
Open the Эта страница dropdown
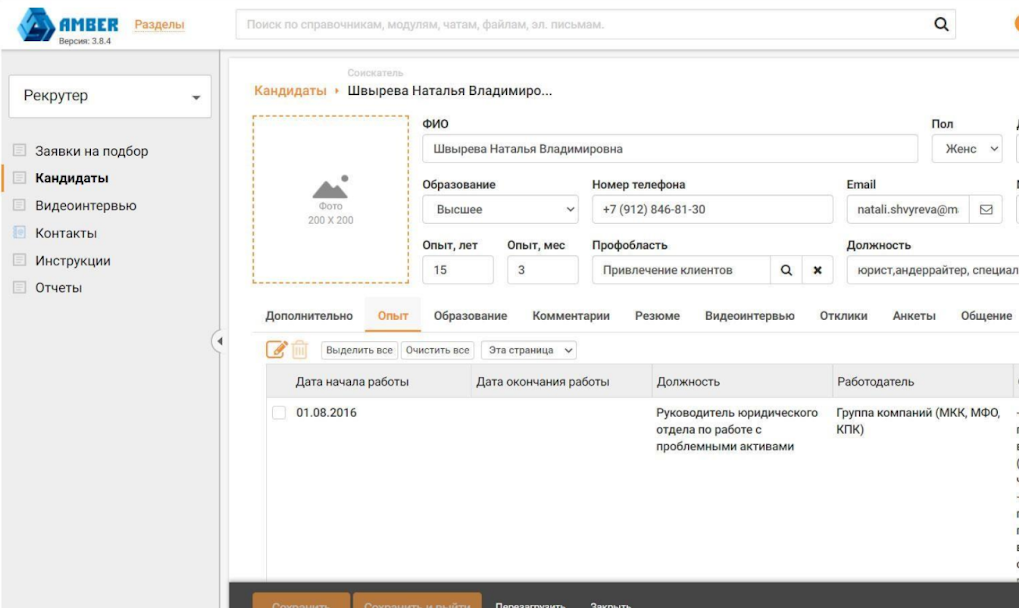point(529,350)
